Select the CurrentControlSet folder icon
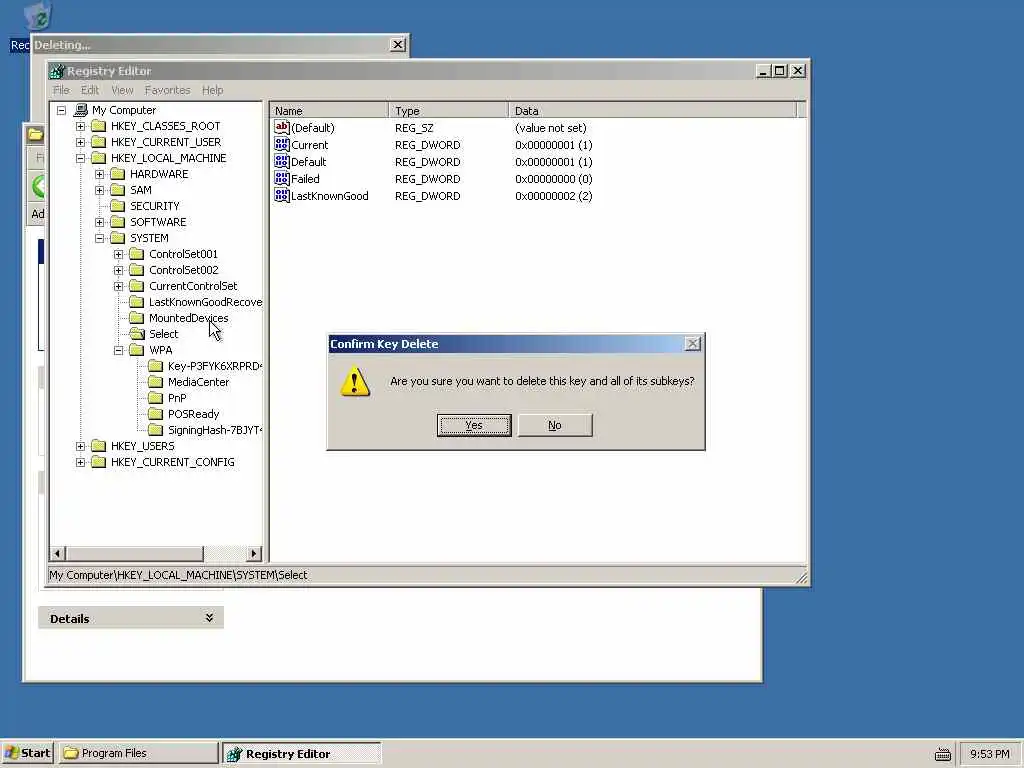Image resolution: width=1024 pixels, height=768 pixels. (136, 285)
